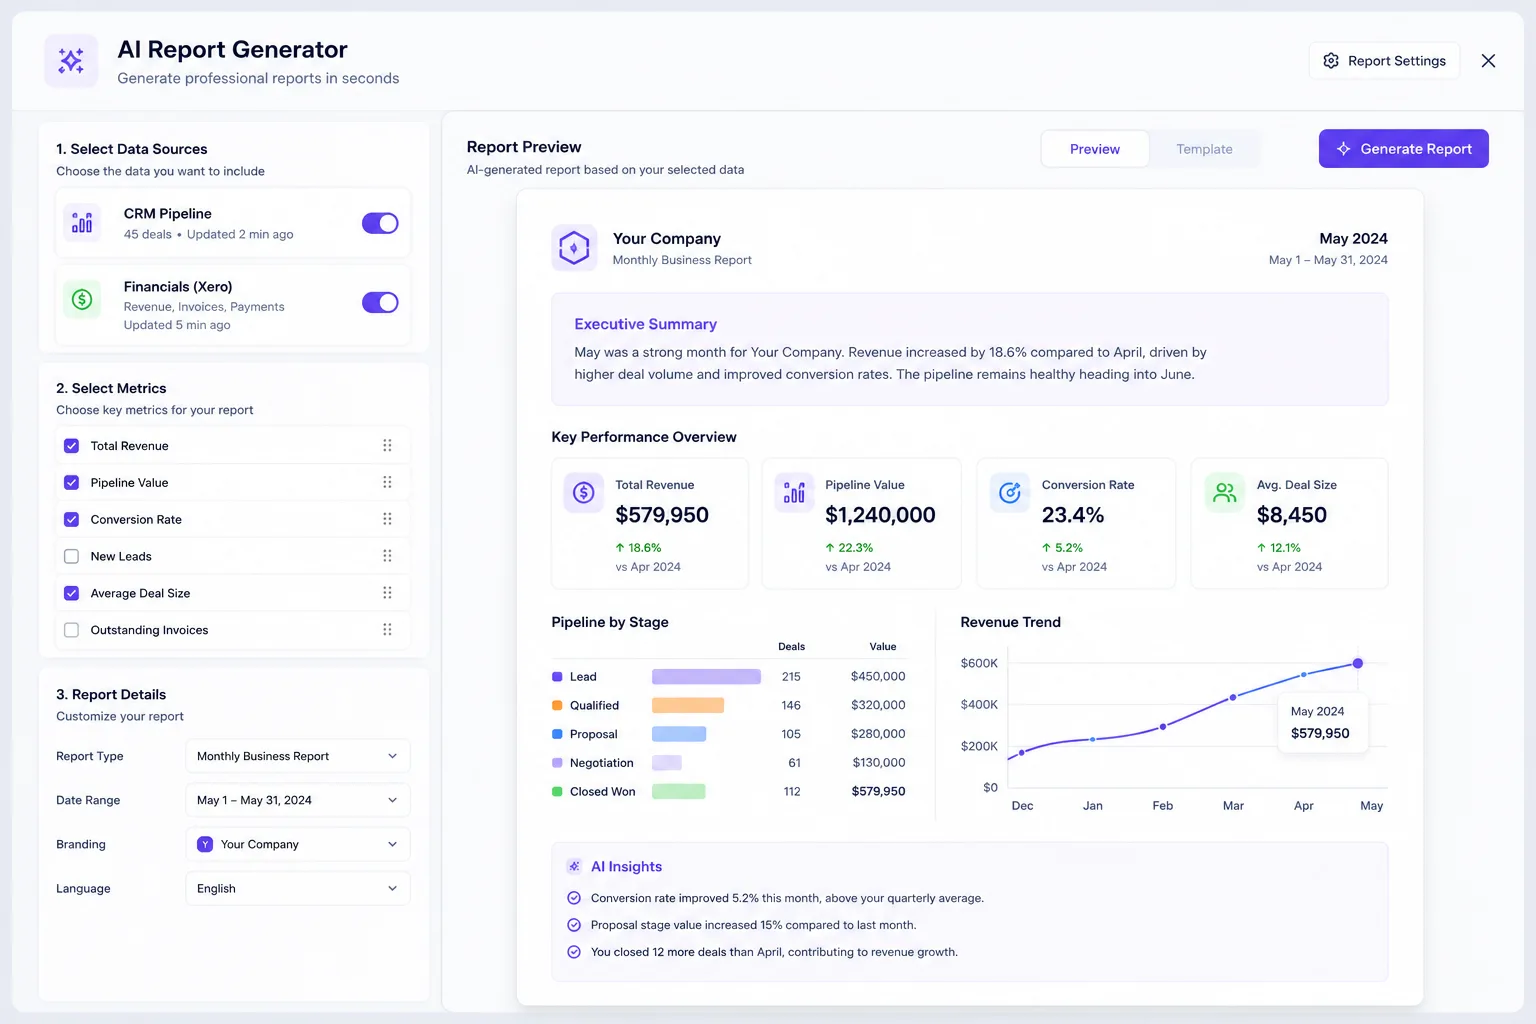Check the Outstanding Invoices checkbox

(x=71, y=630)
